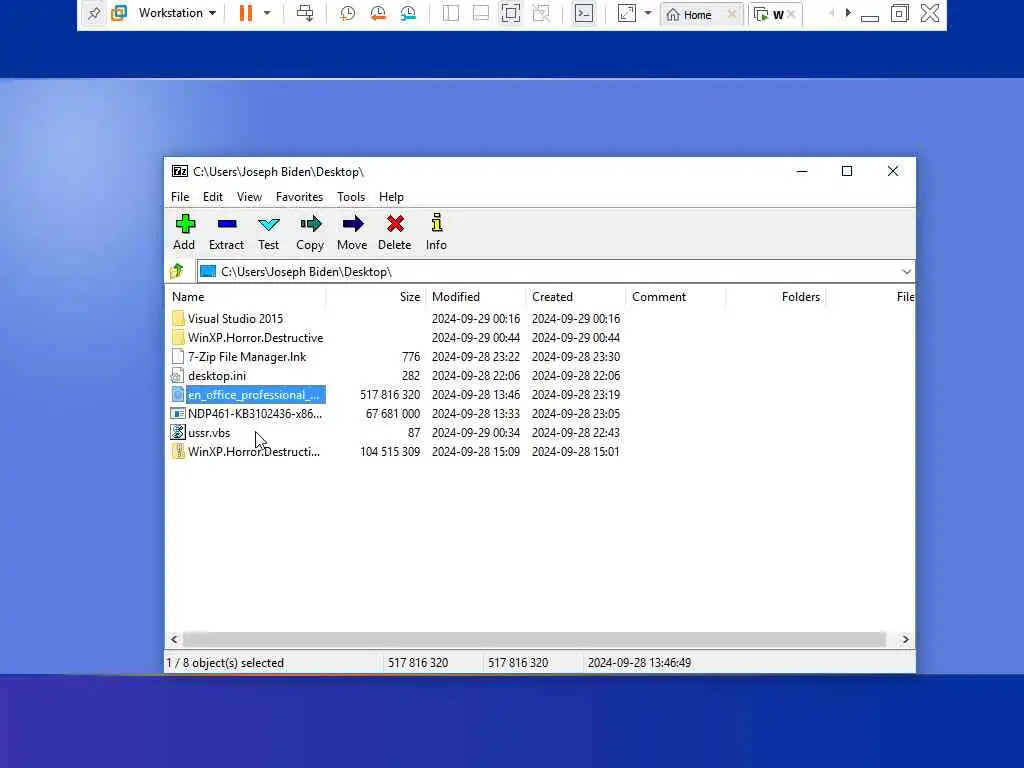Open the Edit menu
This screenshot has height=768, width=1024.
tap(213, 197)
